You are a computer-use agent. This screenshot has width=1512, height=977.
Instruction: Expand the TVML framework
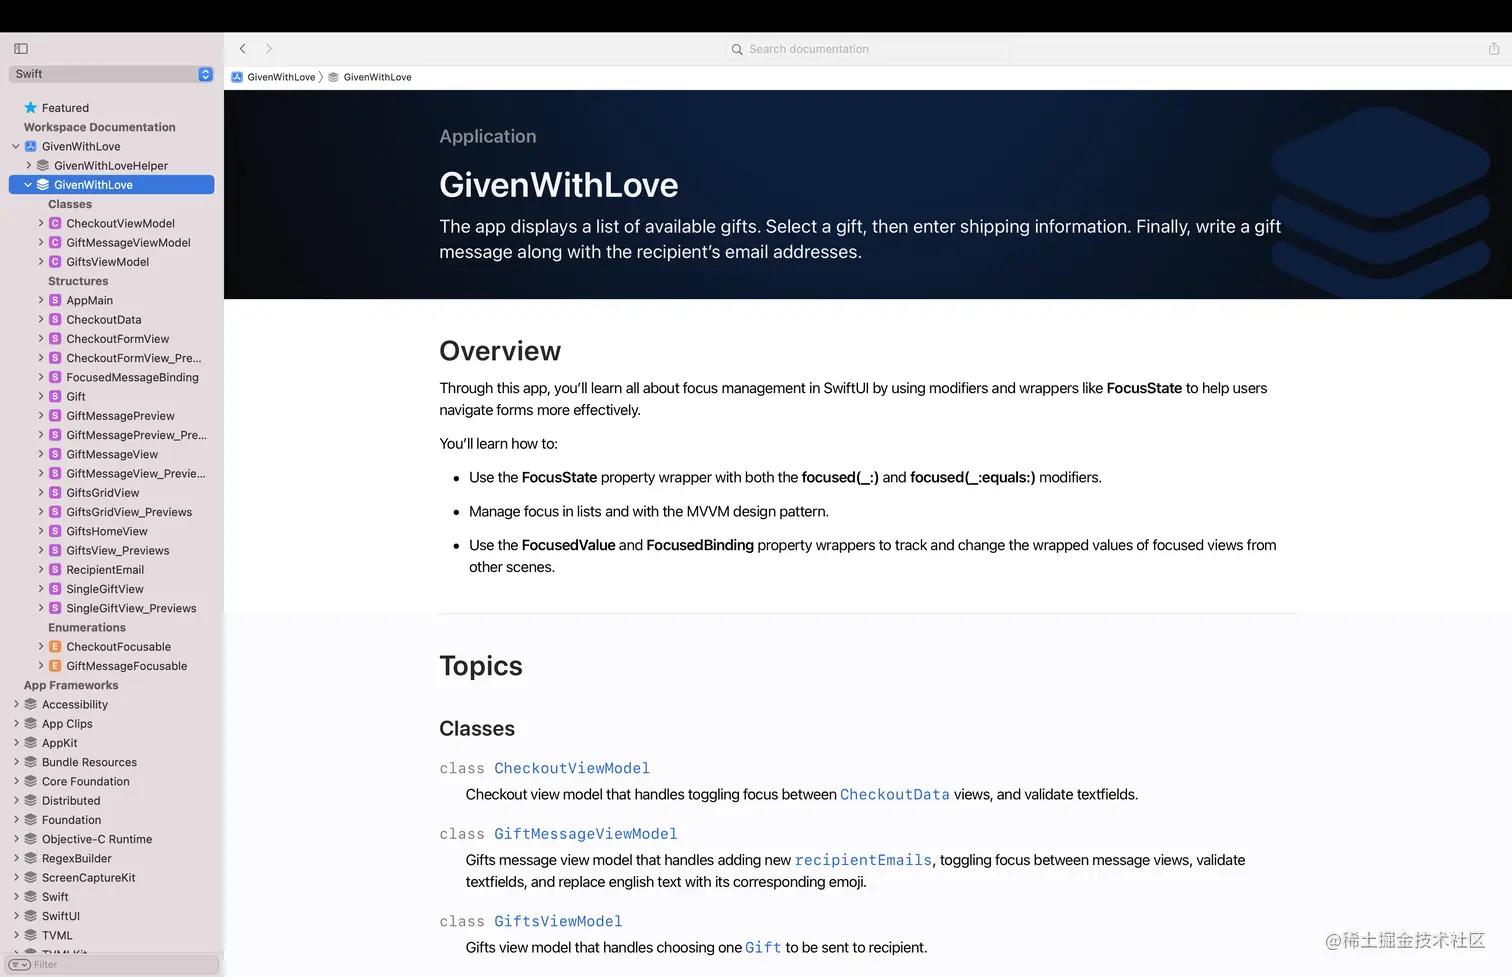tap(16, 936)
